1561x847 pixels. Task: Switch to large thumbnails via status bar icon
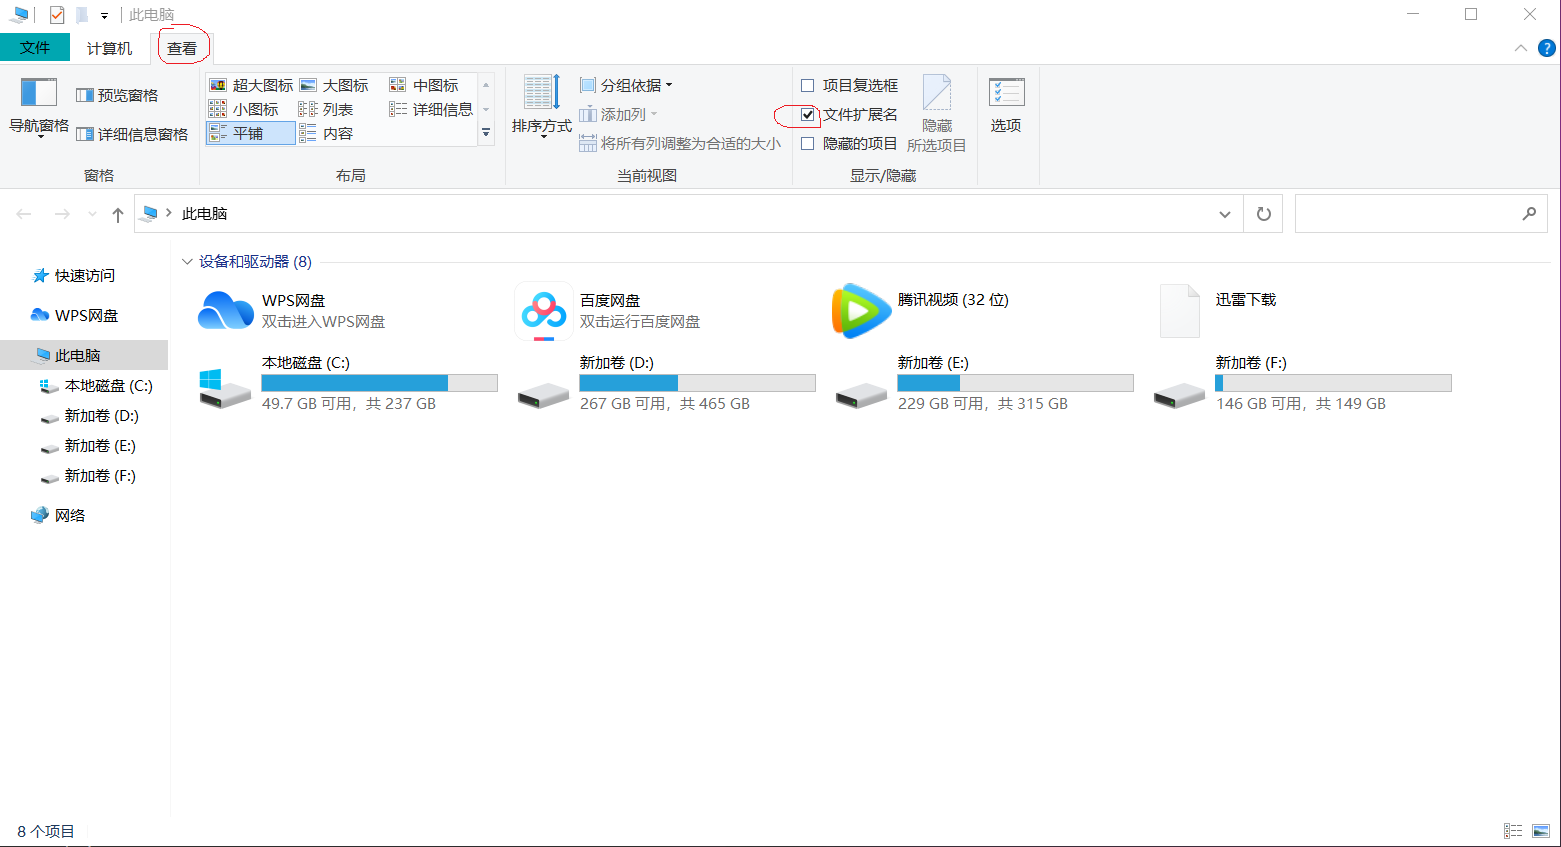click(x=1541, y=831)
